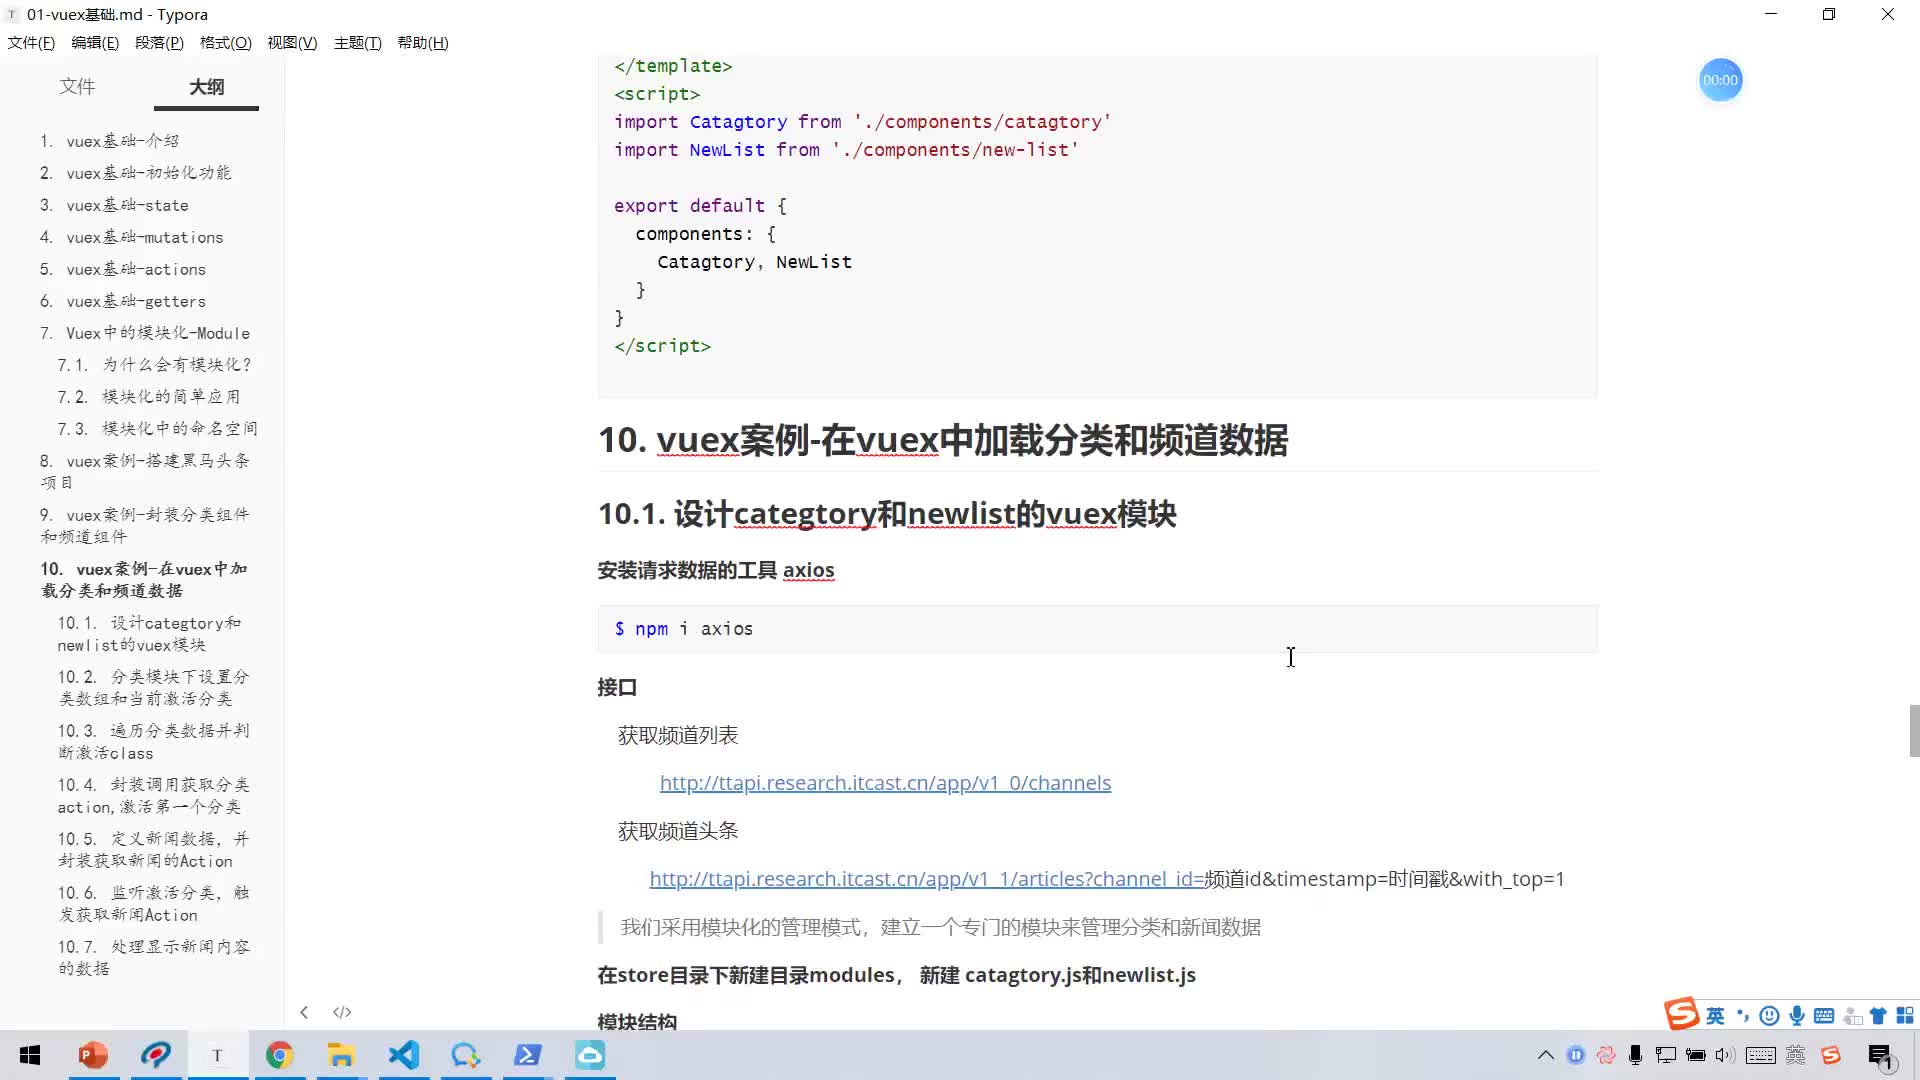The height and width of the screenshot is (1080, 1920).
Task: Jump to outline item vuex基础-初始化功能
Action: pos(148,173)
